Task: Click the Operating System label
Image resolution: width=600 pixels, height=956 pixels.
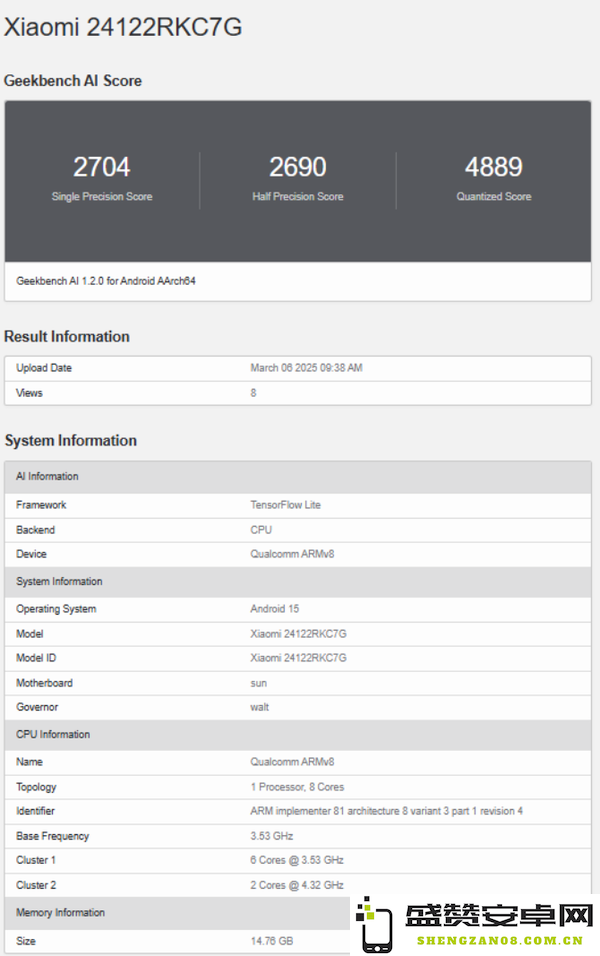Action: 56,608
